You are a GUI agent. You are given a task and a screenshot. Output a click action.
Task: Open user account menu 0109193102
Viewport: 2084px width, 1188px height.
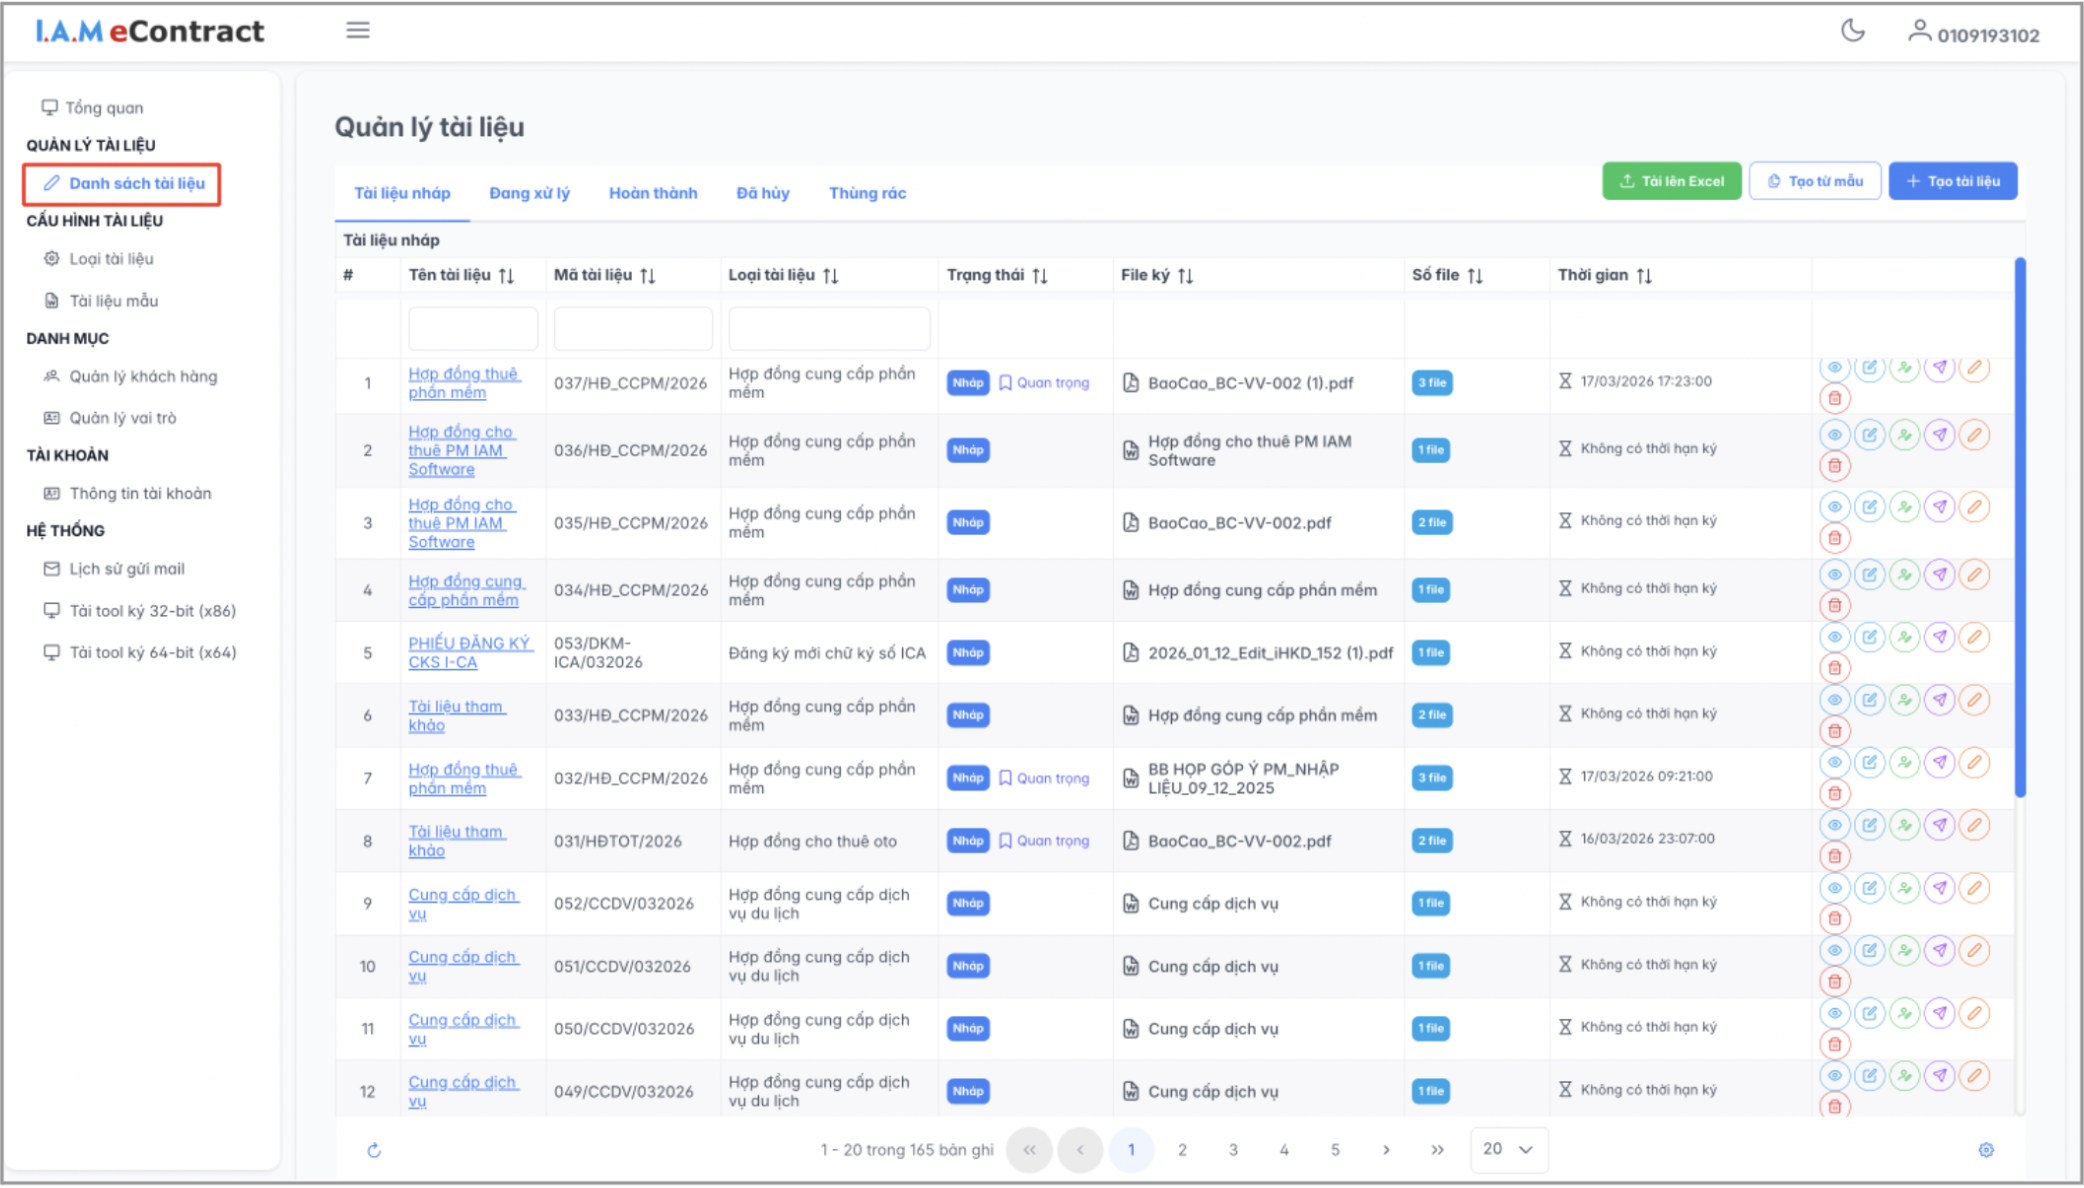click(1973, 34)
